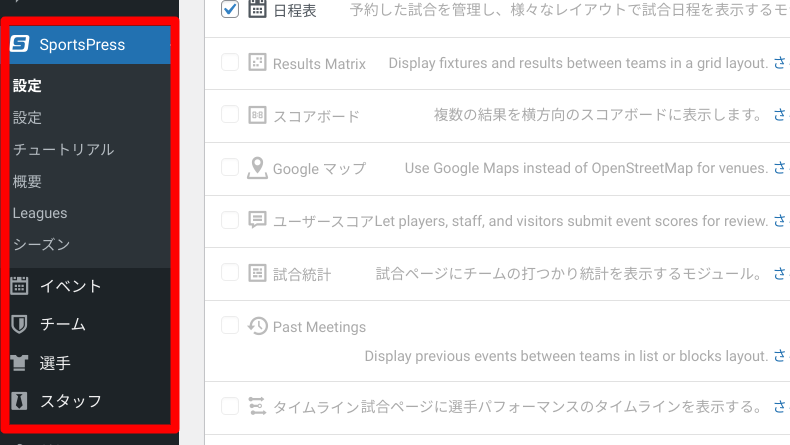Click the Results Matrix label
790x445 pixels.
pyautogui.click(x=319, y=64)
